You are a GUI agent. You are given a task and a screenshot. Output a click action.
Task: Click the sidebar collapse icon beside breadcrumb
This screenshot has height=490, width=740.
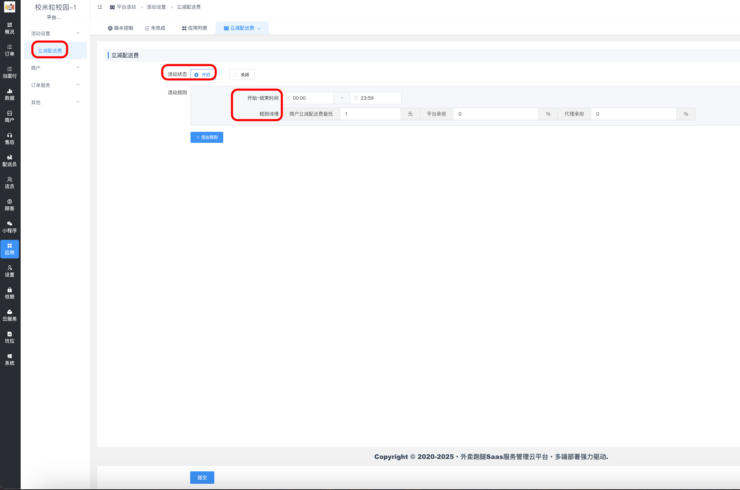100,7
